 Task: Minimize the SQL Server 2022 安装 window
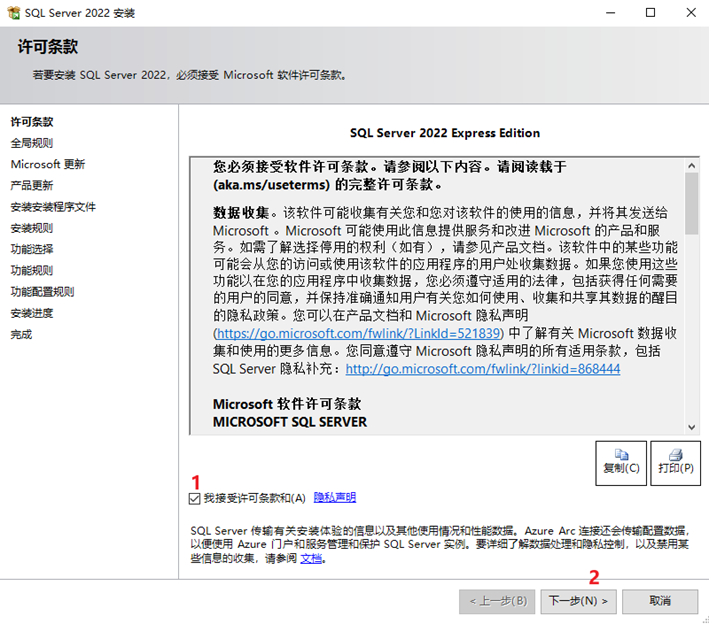(x=610, y=13)
